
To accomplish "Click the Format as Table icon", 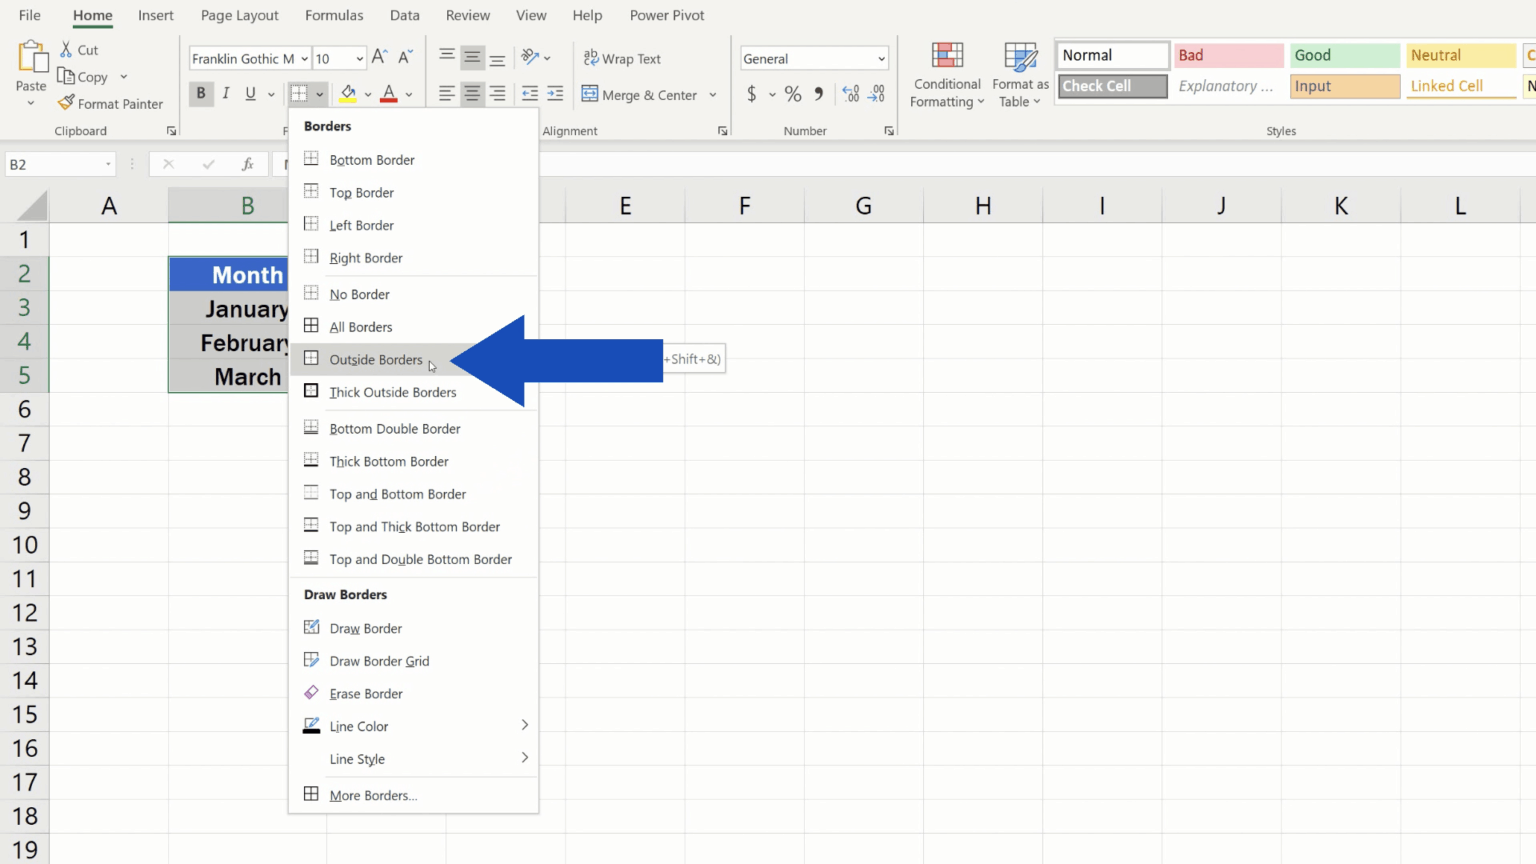I will (1019, 75).
